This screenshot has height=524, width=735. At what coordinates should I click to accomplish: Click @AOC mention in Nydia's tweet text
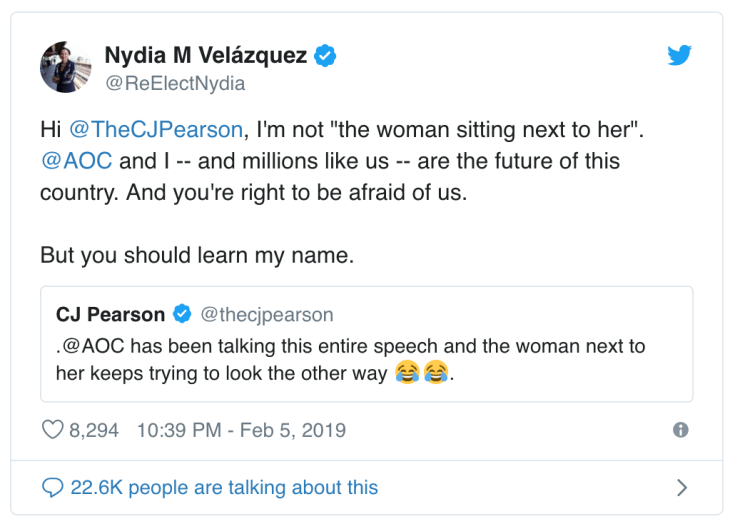(77, 161)
